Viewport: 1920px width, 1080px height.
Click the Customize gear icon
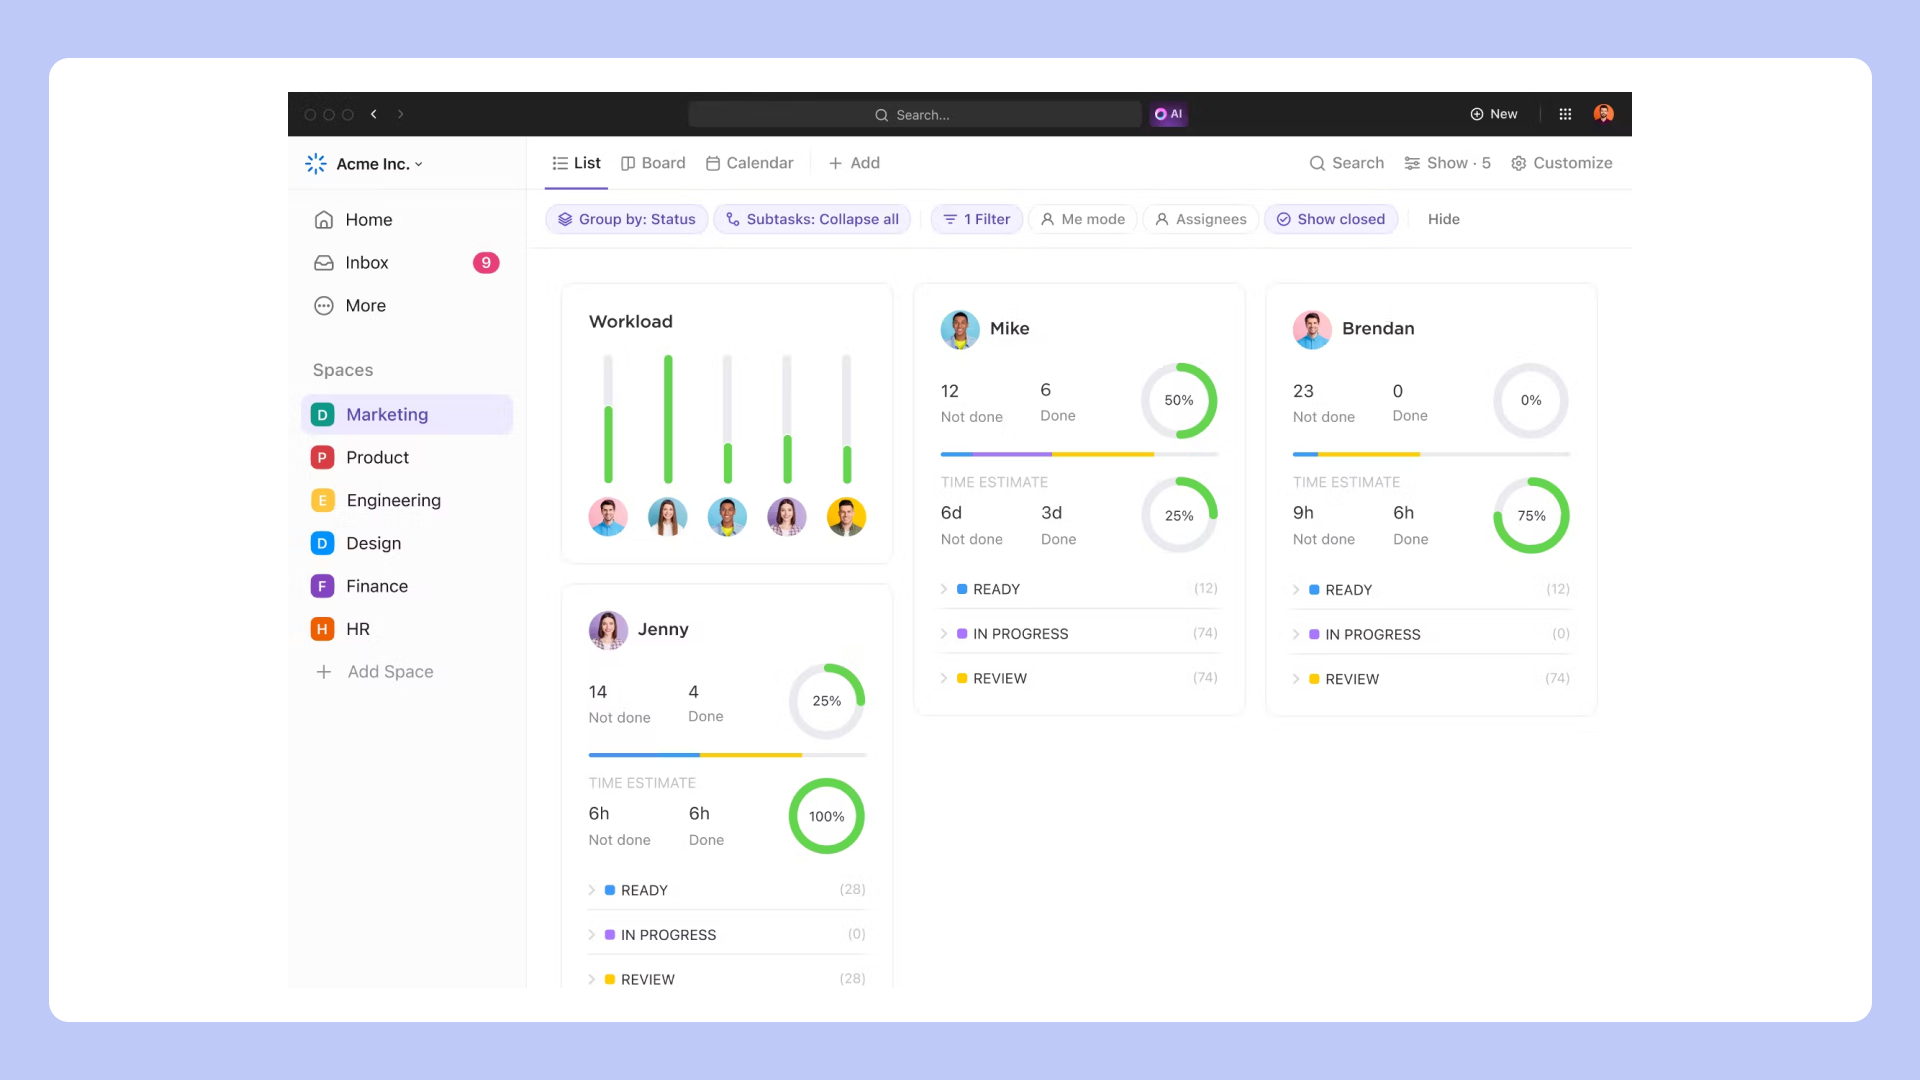1518,163
